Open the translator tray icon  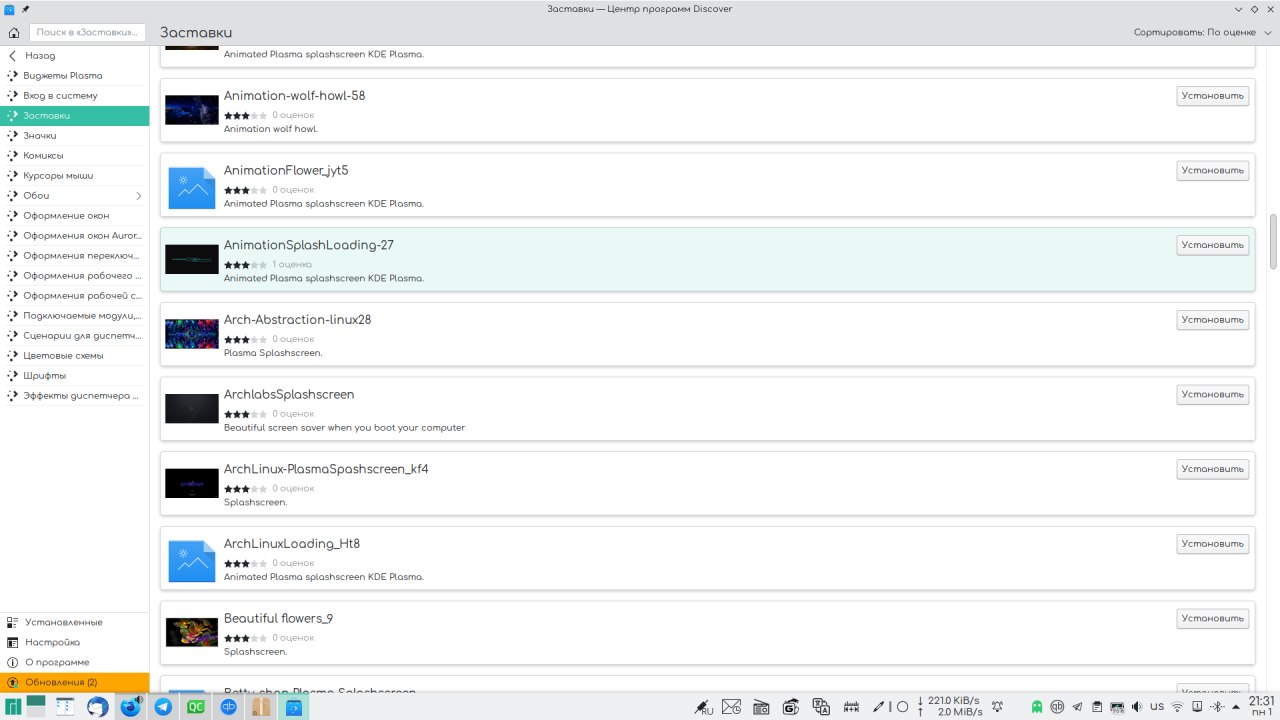(821, 706)
